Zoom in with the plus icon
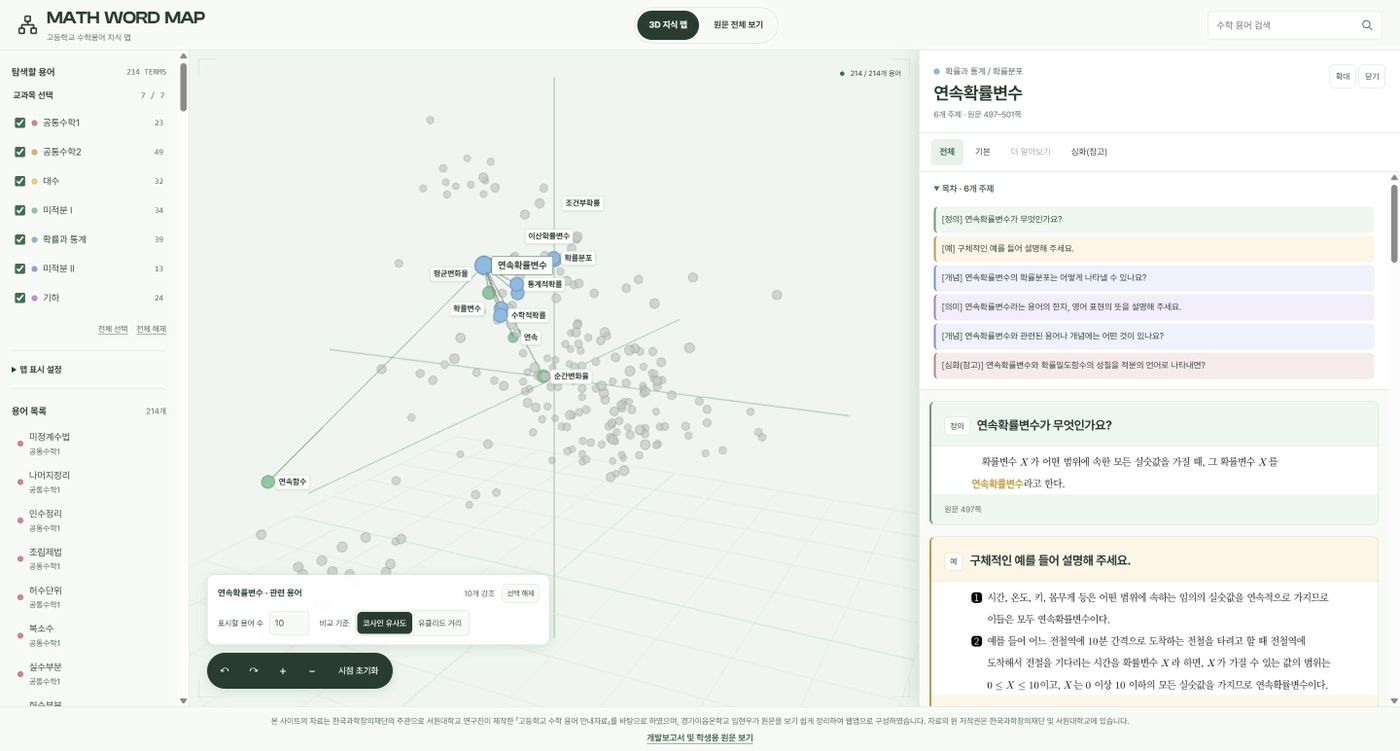 [x=283, y=670]
